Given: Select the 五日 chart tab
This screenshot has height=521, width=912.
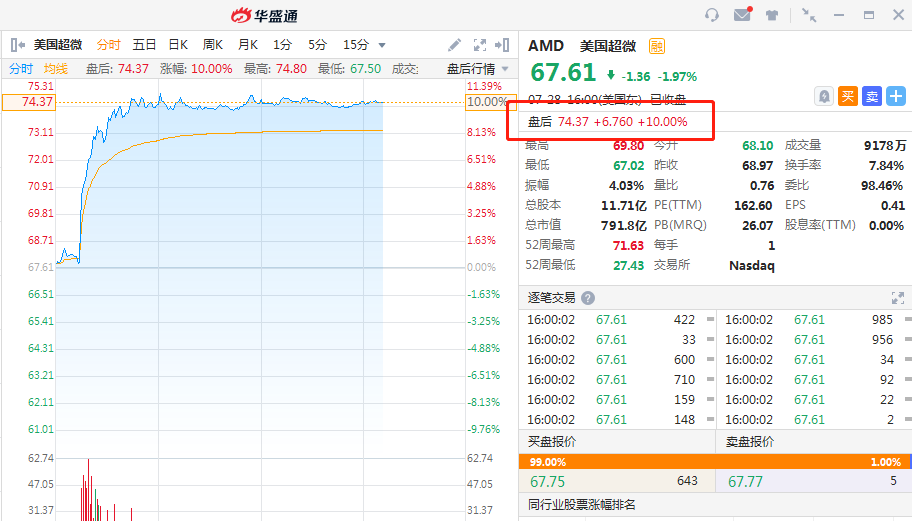Looking at the screenshot, I should (144, 45).
